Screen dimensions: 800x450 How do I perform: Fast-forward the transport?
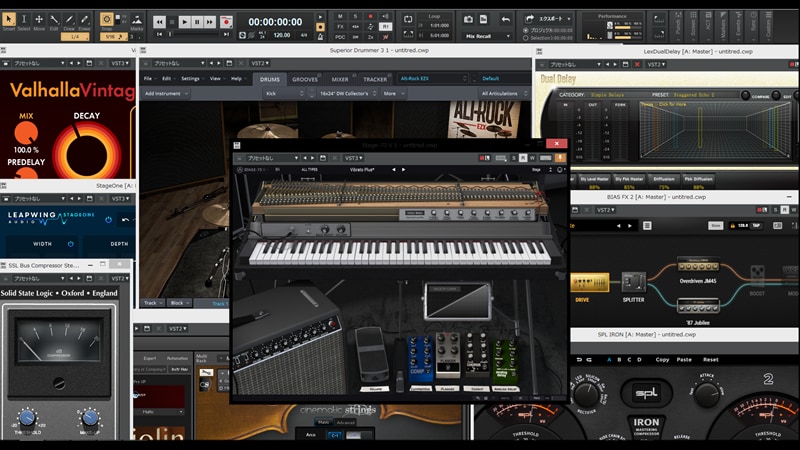209,22
